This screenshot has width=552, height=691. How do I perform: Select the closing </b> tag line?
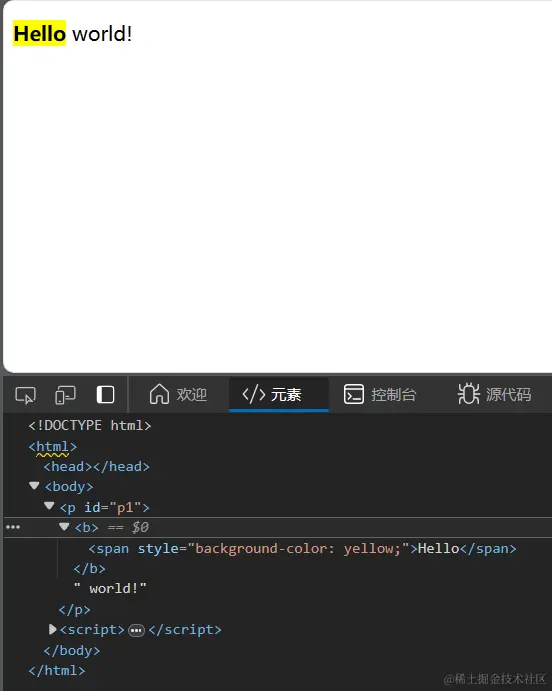(89, 568)
